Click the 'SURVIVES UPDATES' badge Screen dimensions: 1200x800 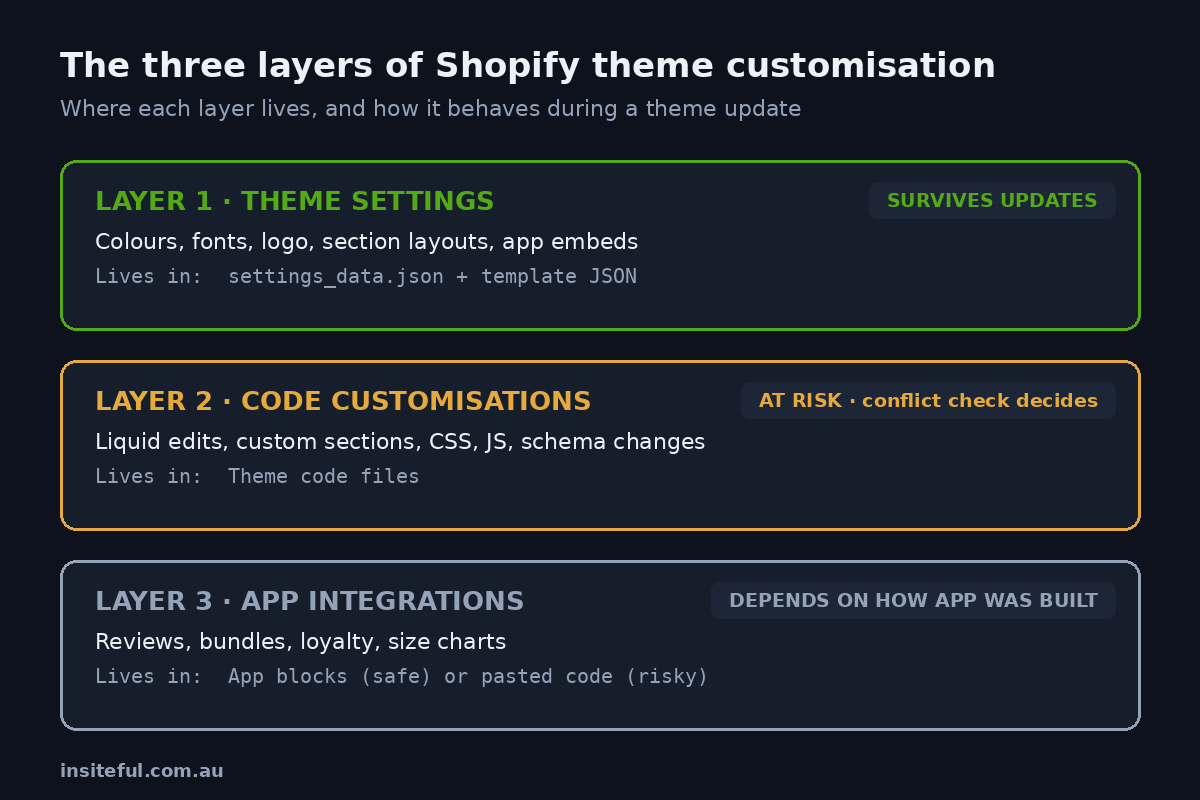(x=992, y=201)
